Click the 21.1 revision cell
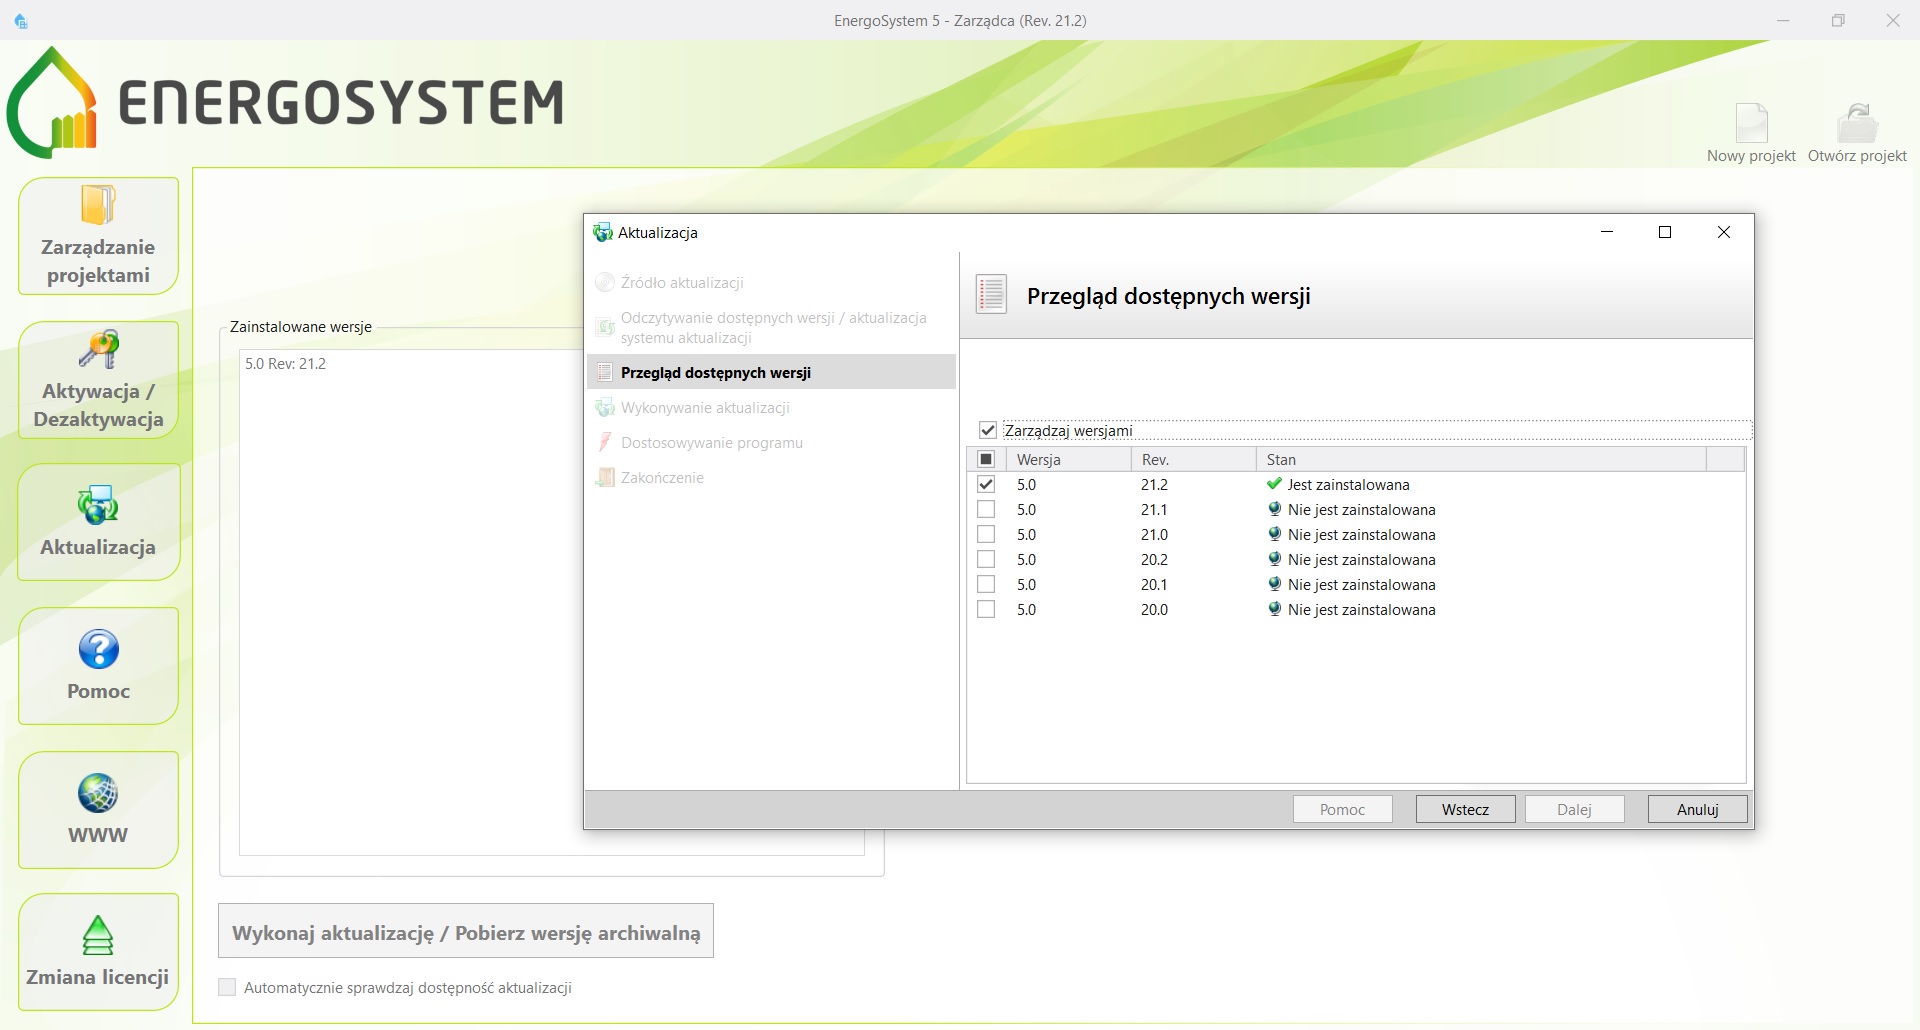 (x=1154, y=509)
